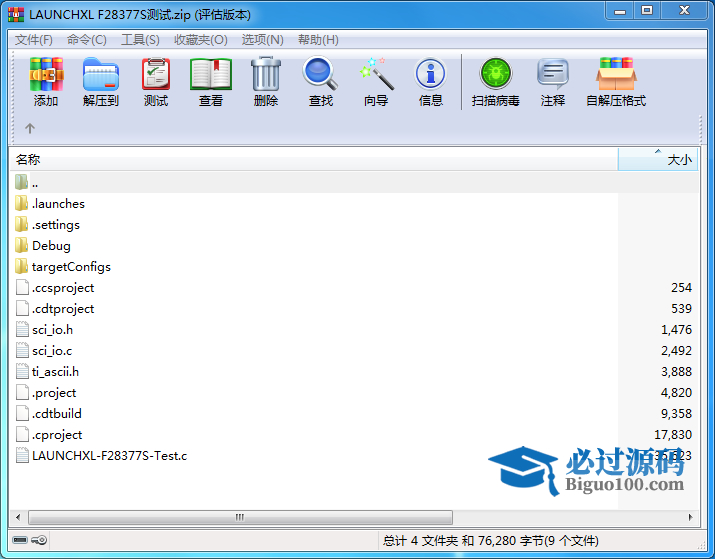Launch the Wizard (向导) wand icon
The width and height of the screenshot is (715, 559).
point(376,74)
